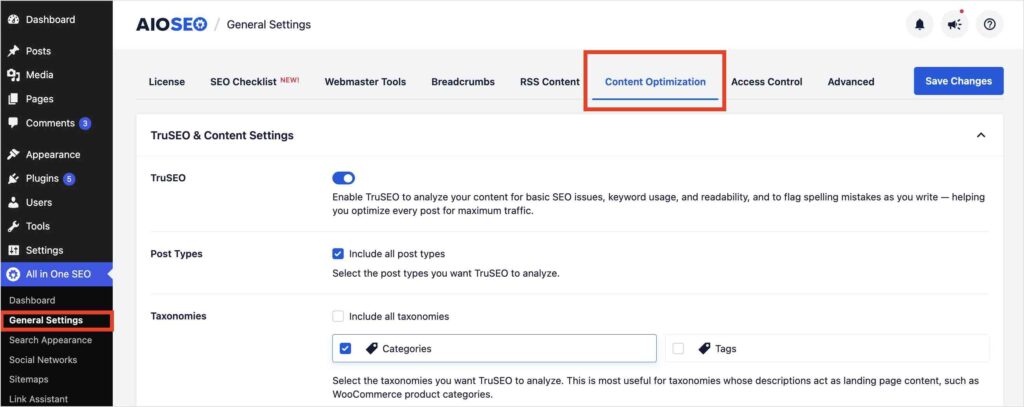
Task: Open Sitemaps submenu item
Action: tap(28, 380)
